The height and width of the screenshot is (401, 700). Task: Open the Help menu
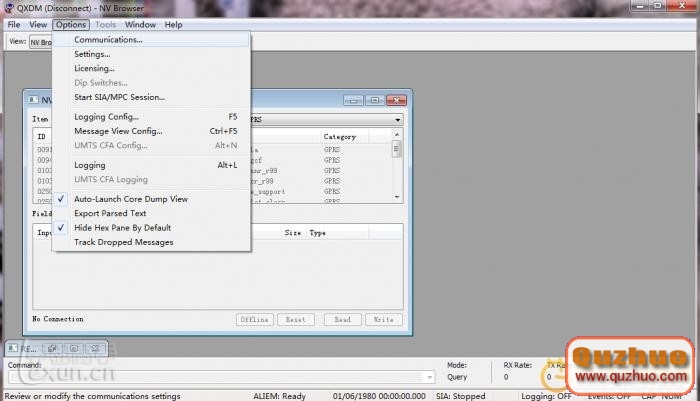pyautogui.click(x=173, y=25)
